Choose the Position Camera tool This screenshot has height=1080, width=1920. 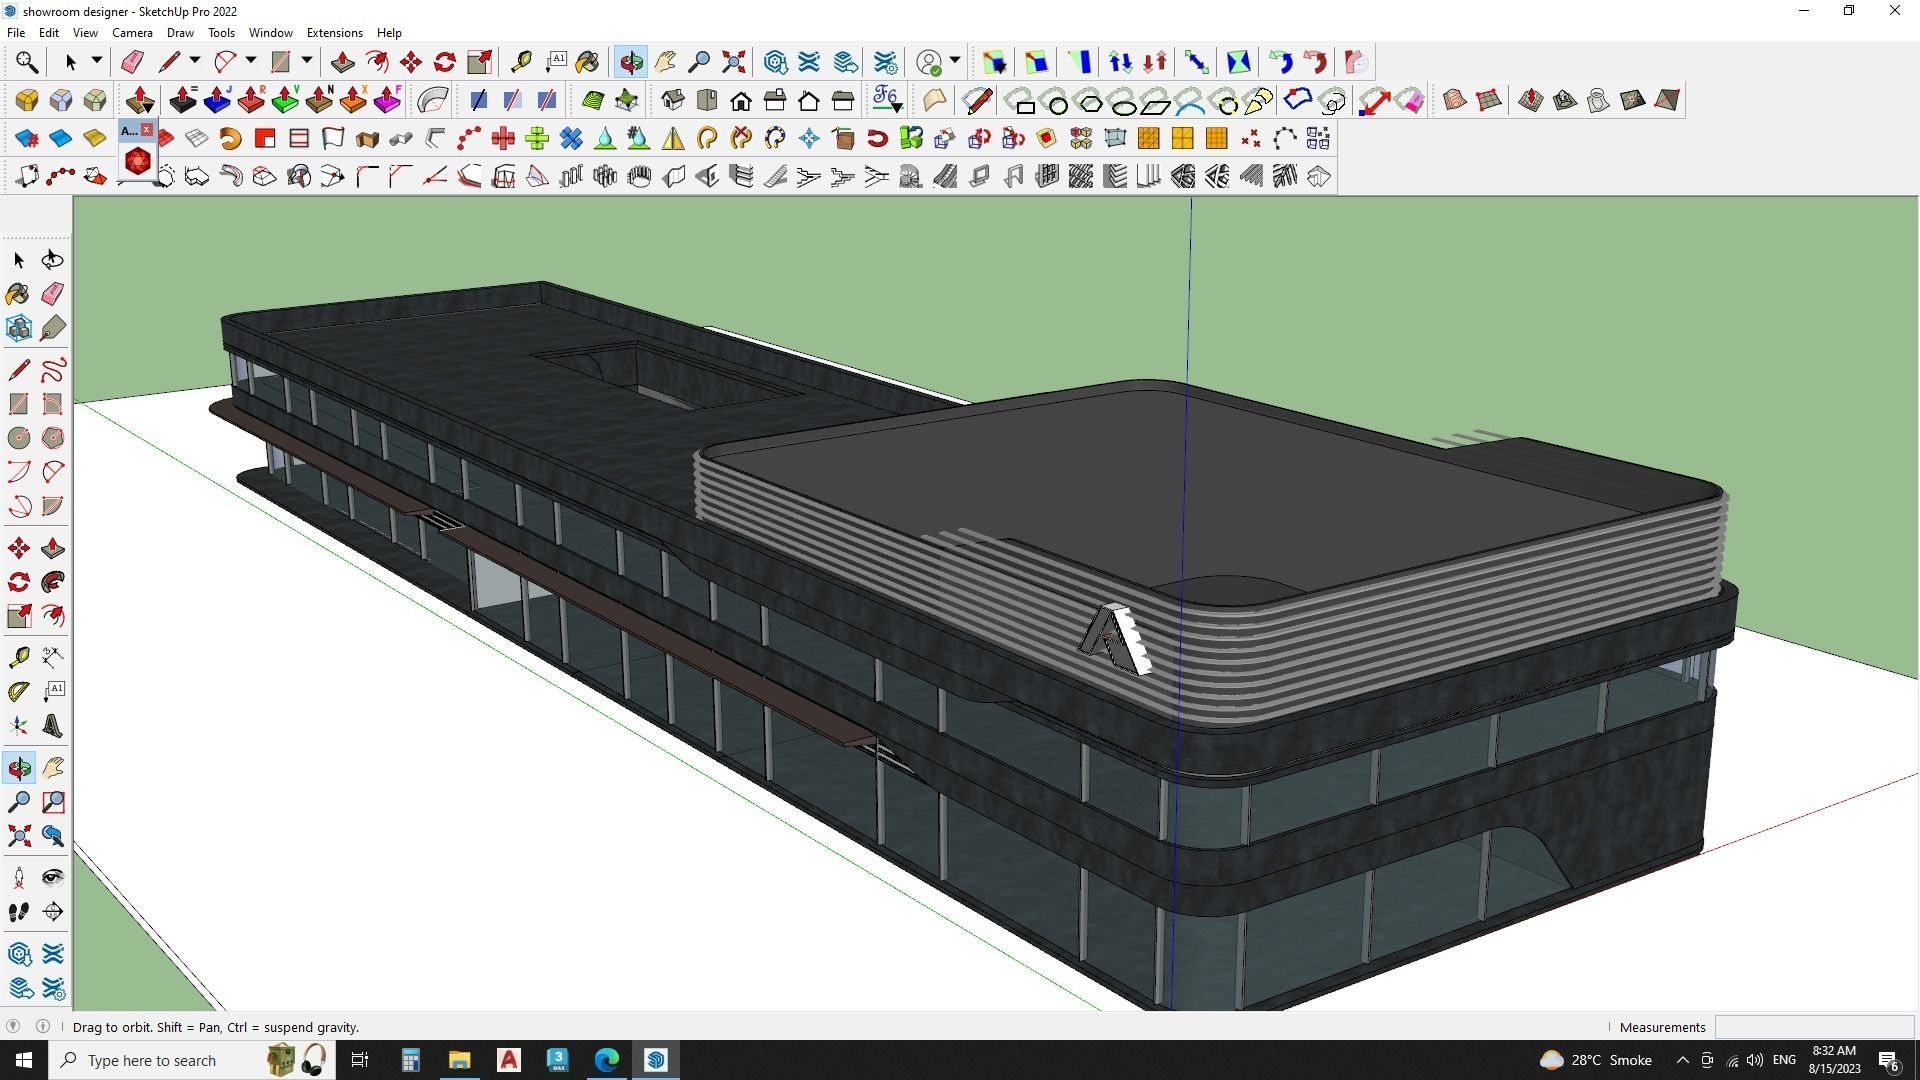coord(18,878)
